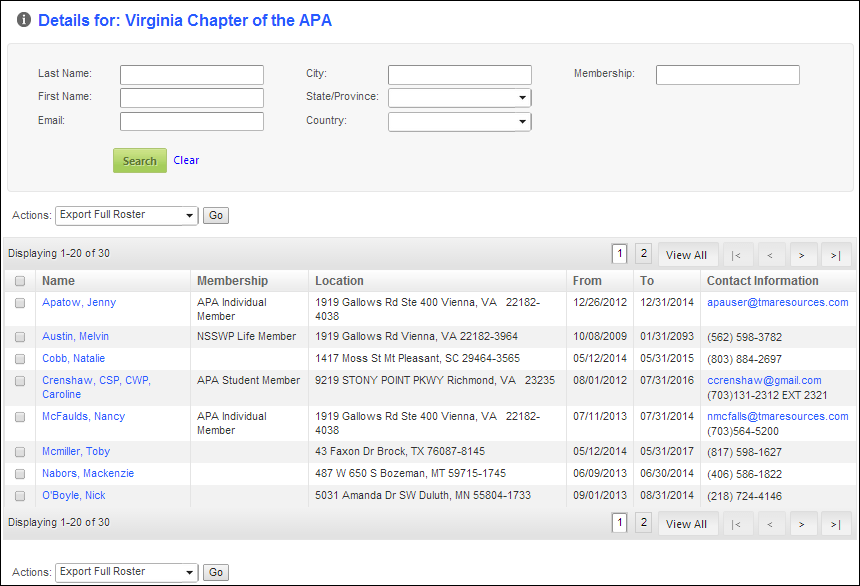Email nmcfalls@tmaresources.com link
Image resolution: width=860 pixels, height=586 pixels.
pyautogui.click(x=778, y=416)
